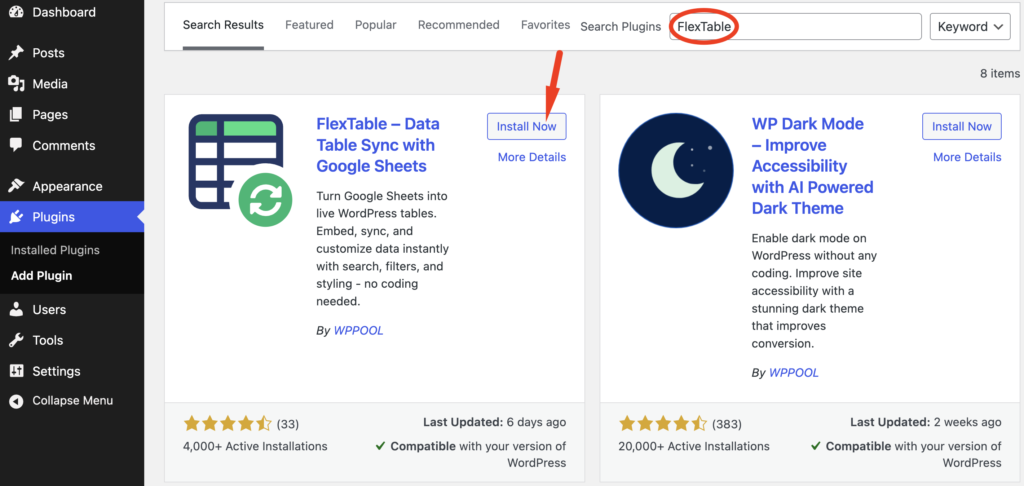
Task: Open the Keyword search-type dropdown
Action: point(970,27)
